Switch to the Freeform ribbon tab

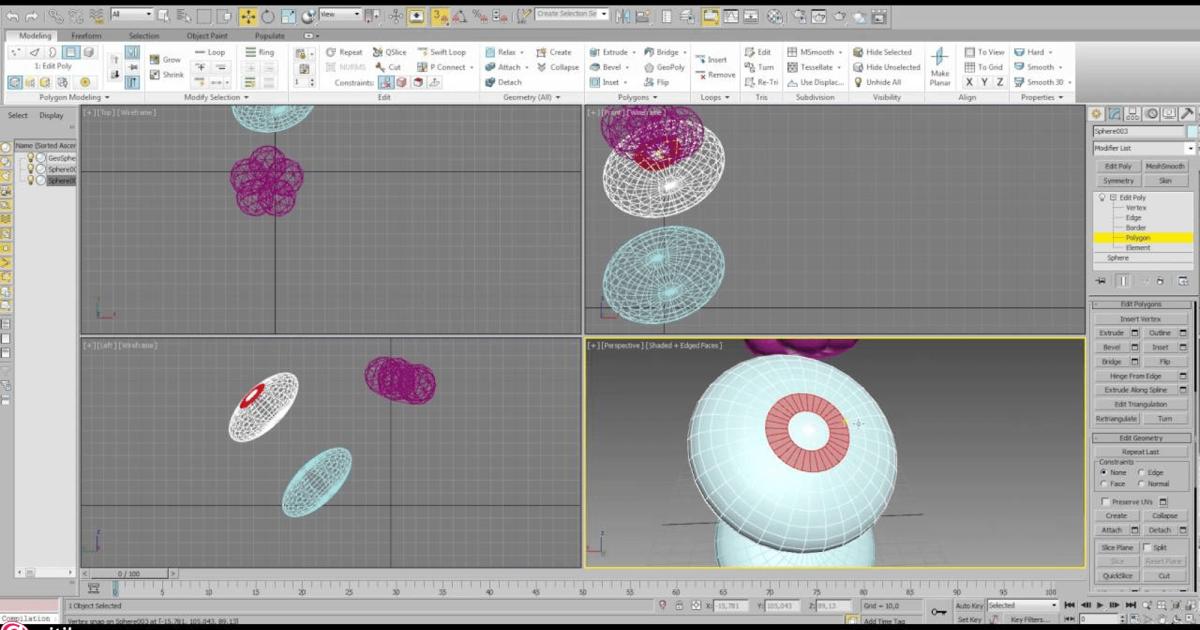87,36
